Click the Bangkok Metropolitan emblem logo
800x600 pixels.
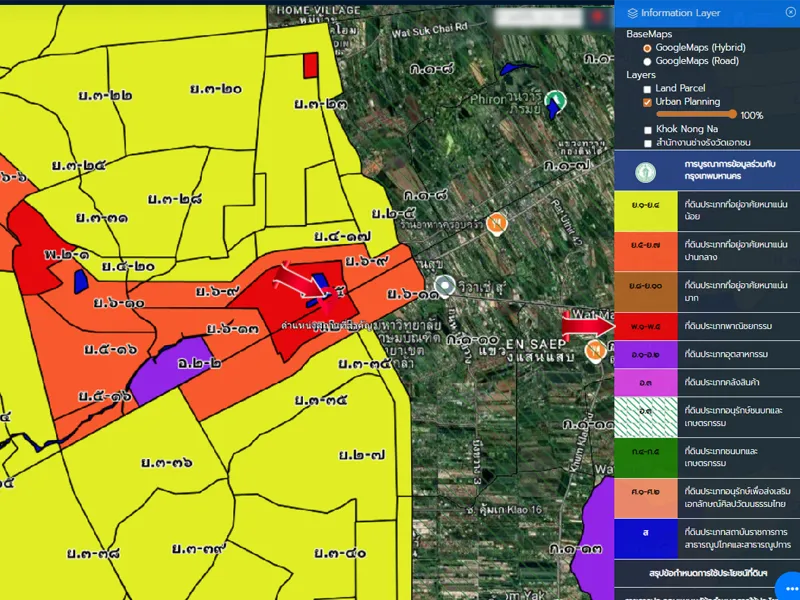pos(647,171)
